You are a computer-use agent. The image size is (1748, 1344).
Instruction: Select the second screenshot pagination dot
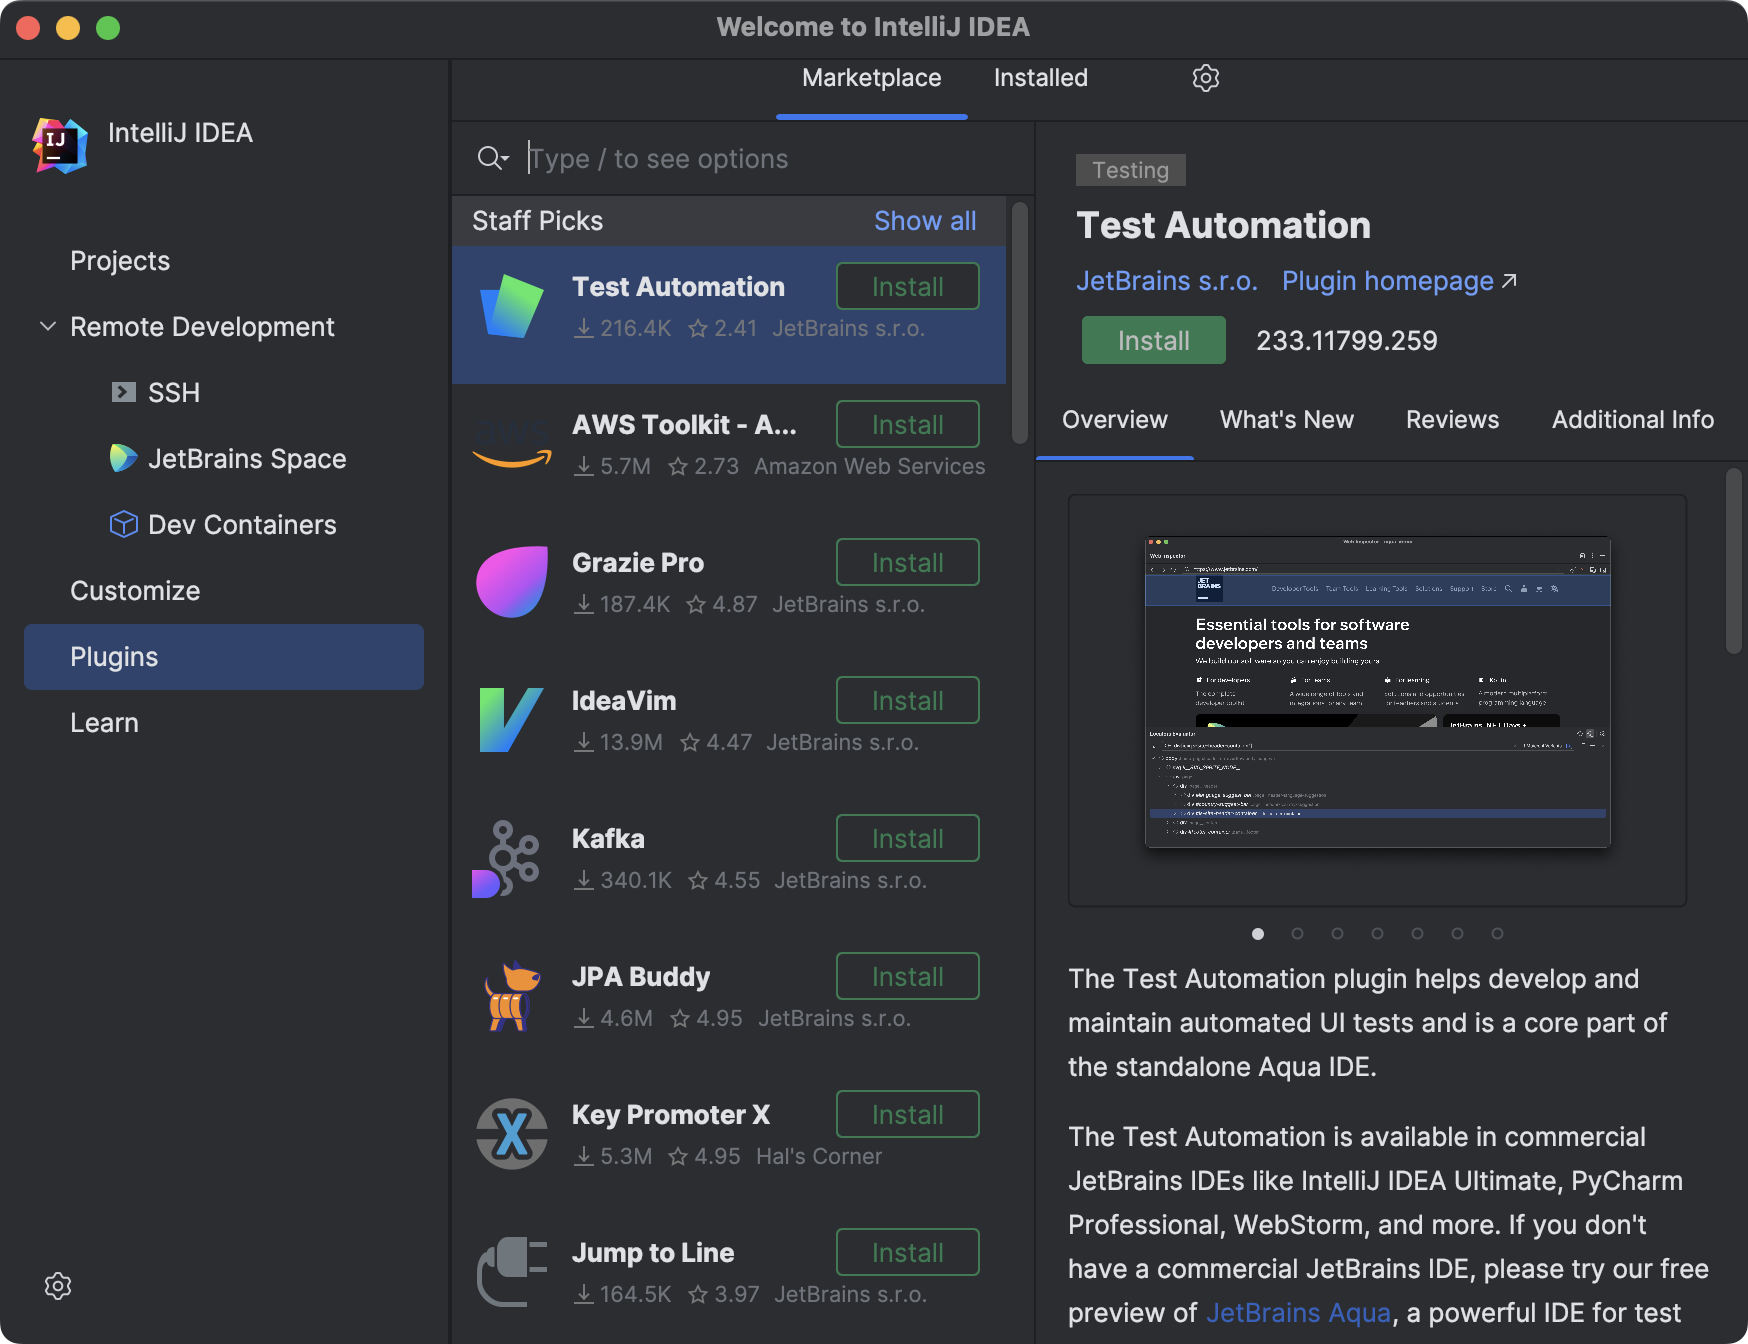1298,934
